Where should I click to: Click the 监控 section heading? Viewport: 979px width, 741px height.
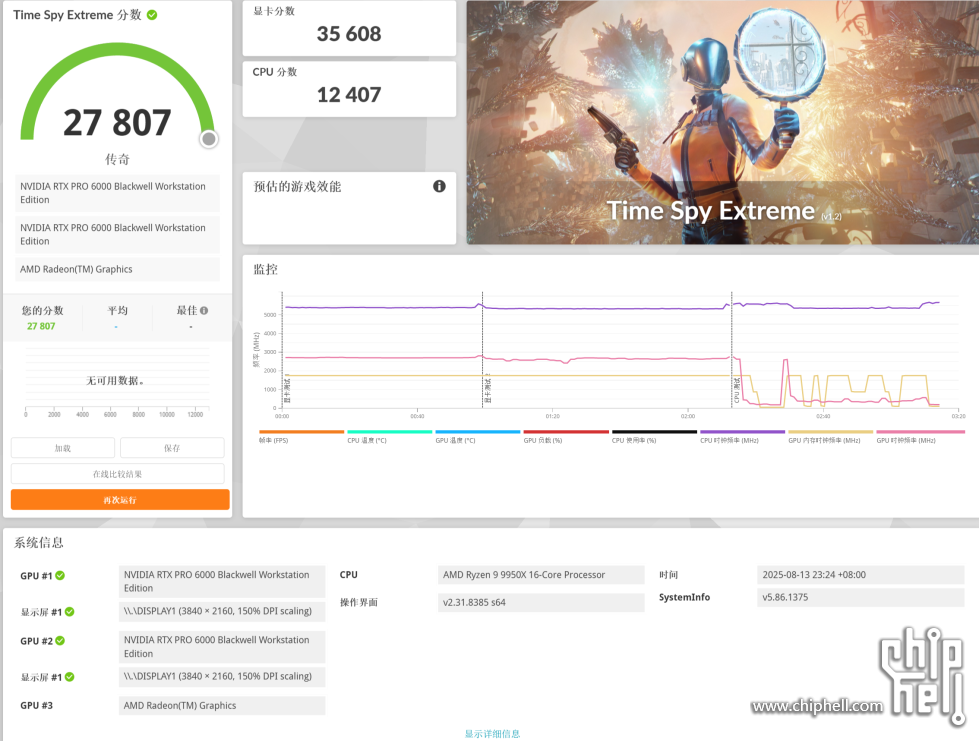tap(265, 269)
